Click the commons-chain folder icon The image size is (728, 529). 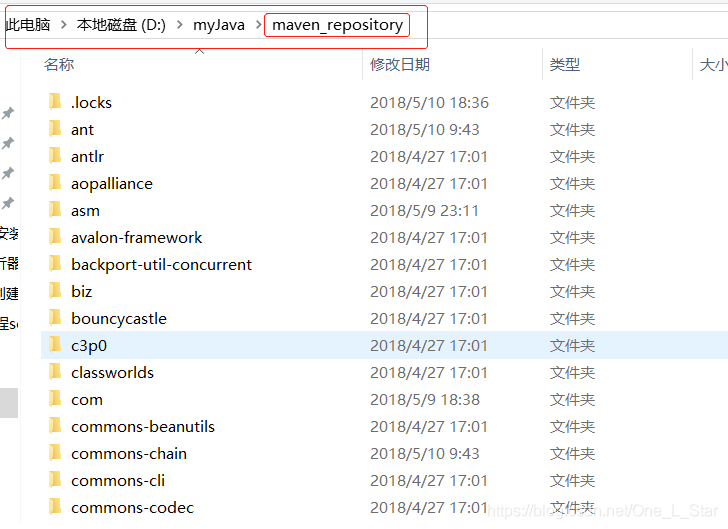[55, 452]
